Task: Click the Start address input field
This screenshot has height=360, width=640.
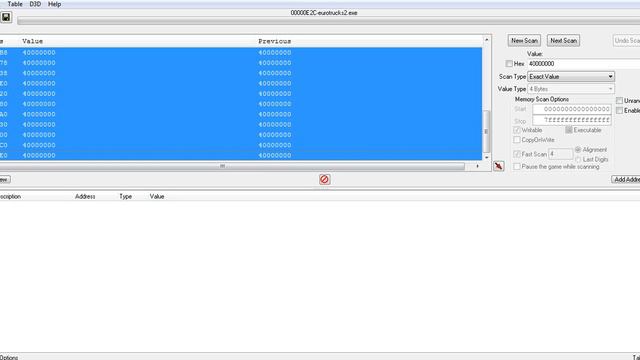Action: (x=572, y=109)
